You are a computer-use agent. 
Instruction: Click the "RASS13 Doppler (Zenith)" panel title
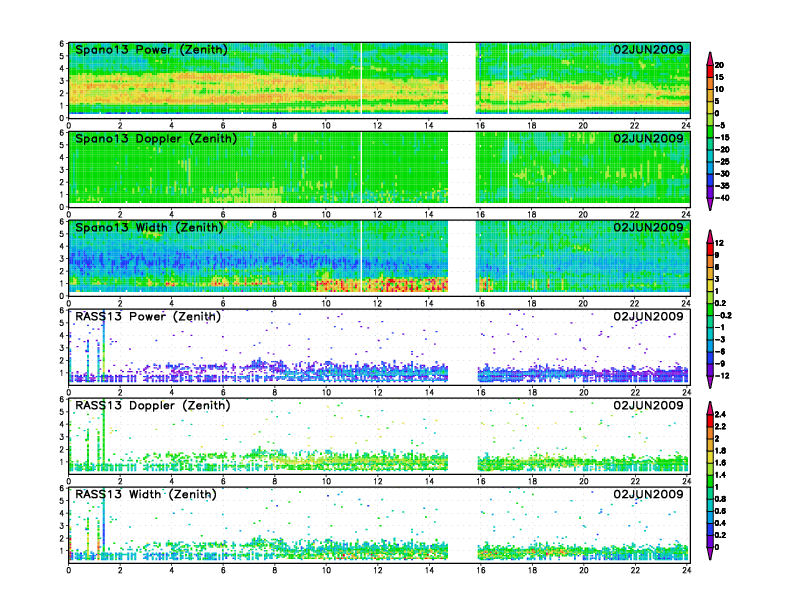pos(153,405)
